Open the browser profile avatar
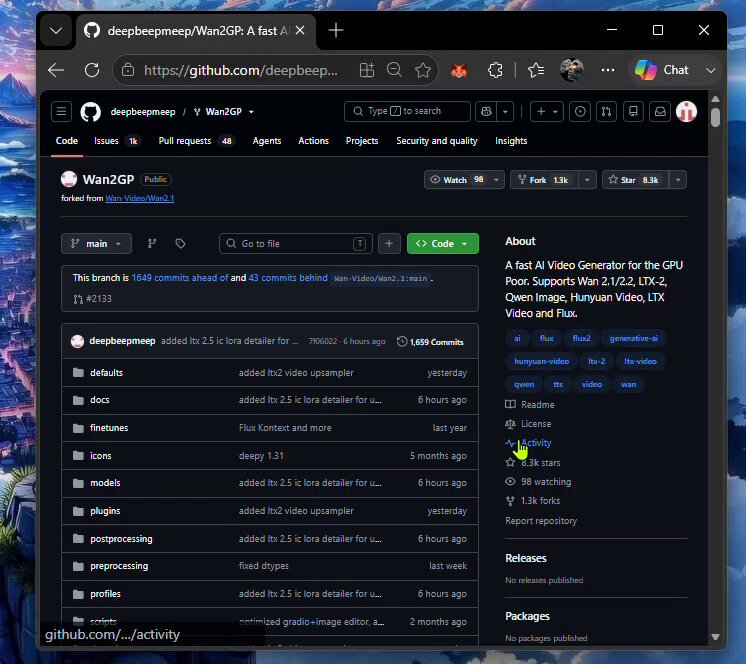Image resolution: width=746 pixels, height=664 pixels. pos(571,70)
